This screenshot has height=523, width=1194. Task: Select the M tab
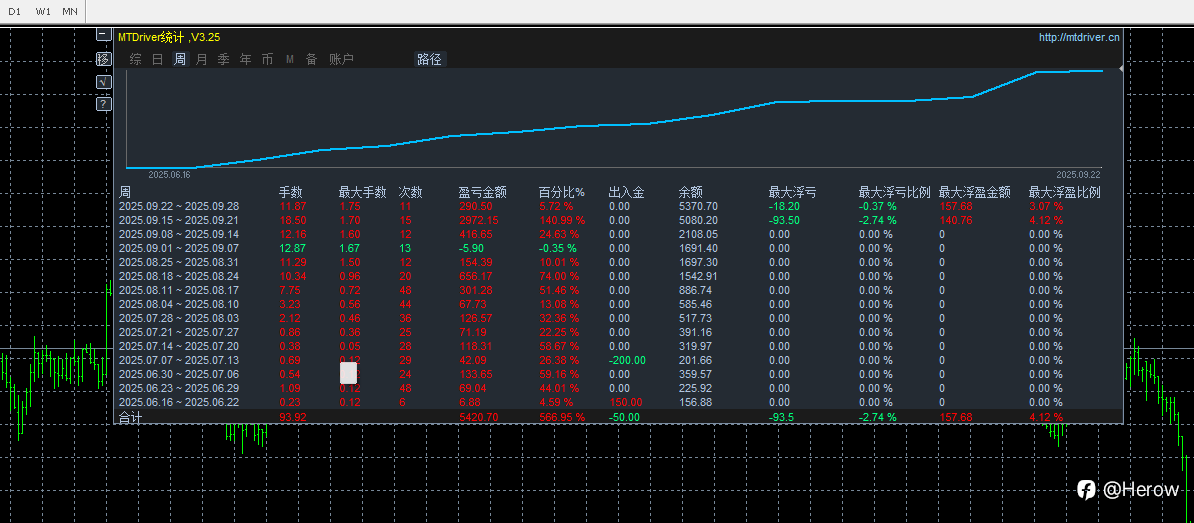click(x=290, y=59)
